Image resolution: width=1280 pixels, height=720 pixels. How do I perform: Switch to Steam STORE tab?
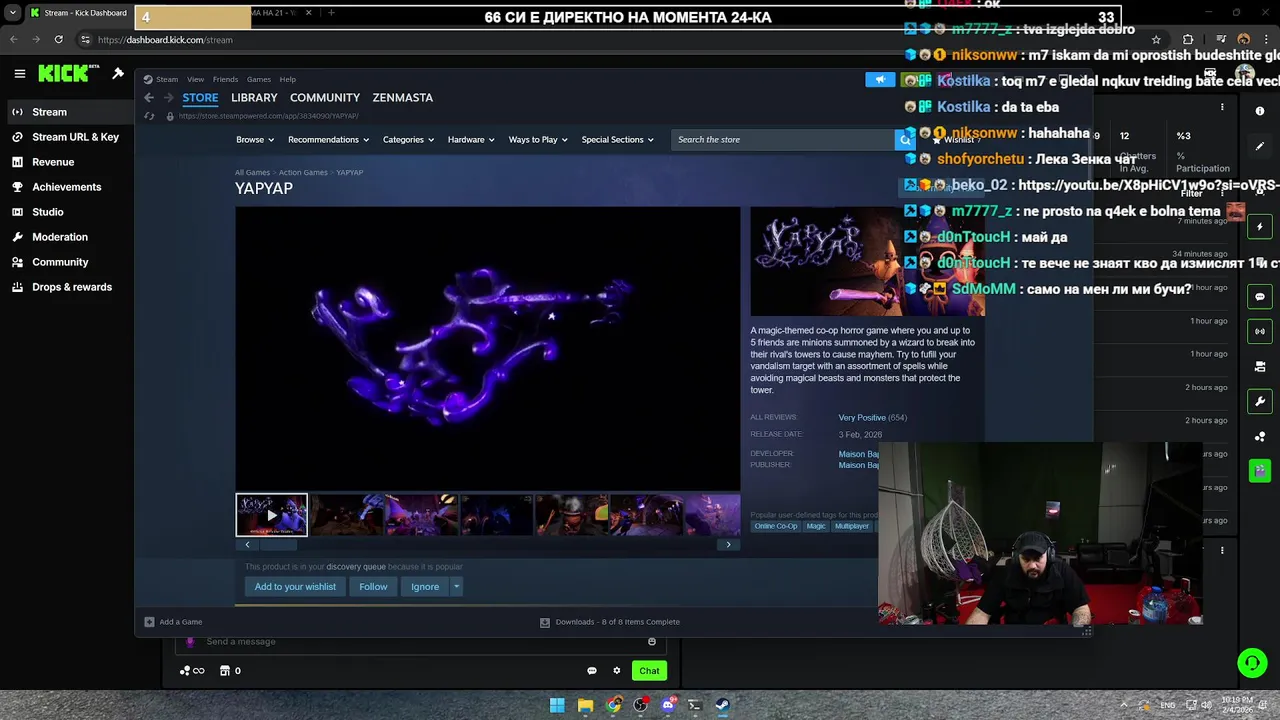click(200, 97)
